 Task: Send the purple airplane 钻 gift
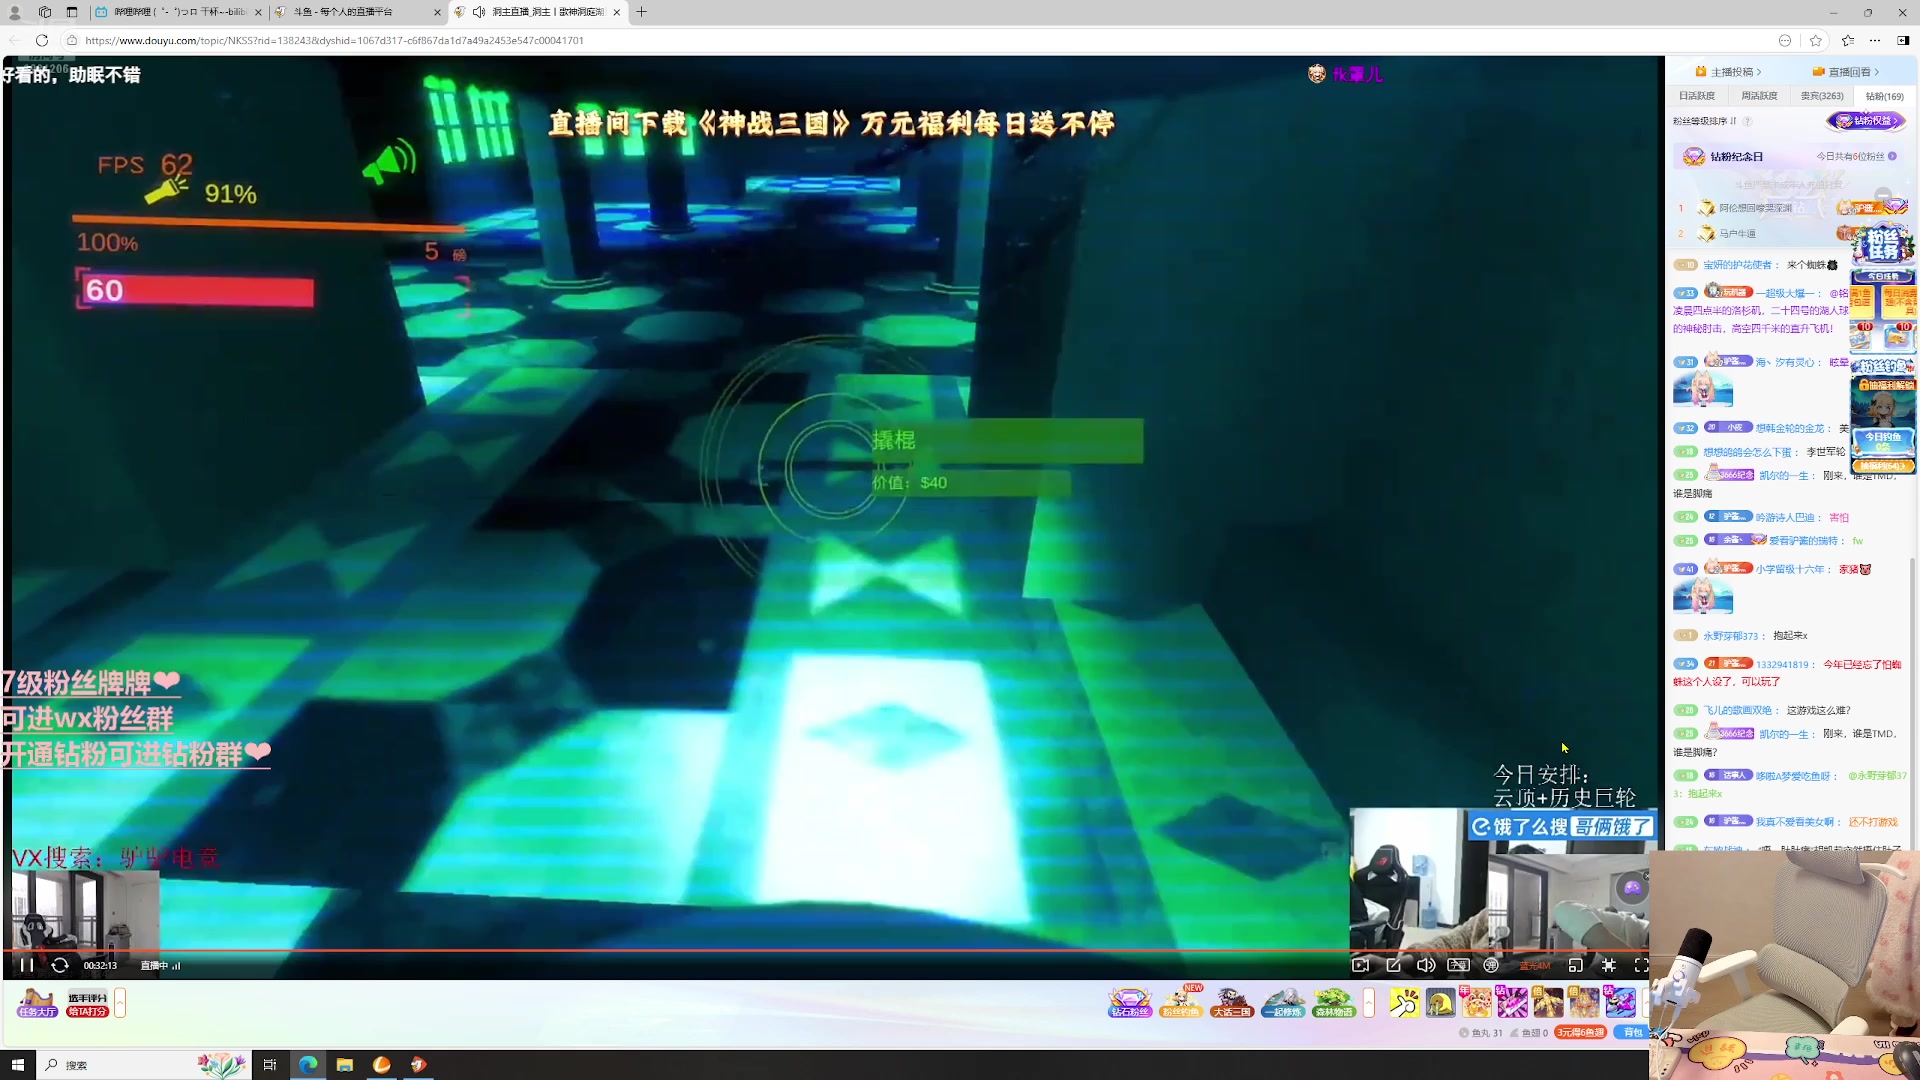click(x=1620, y=1001)
